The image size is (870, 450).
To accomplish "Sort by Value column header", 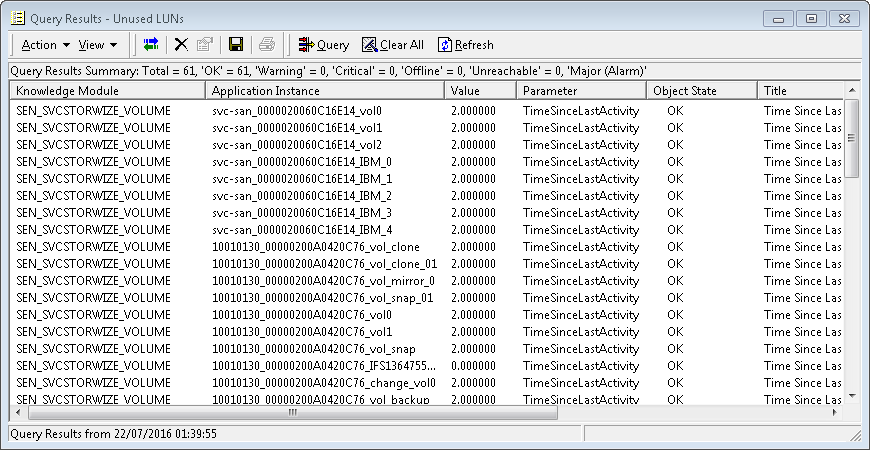I will click(x=480, y=90).
